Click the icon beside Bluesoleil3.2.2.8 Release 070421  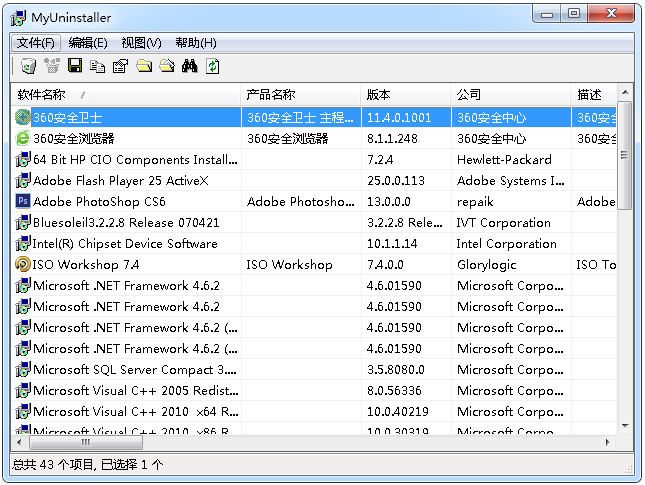(23, 222)
